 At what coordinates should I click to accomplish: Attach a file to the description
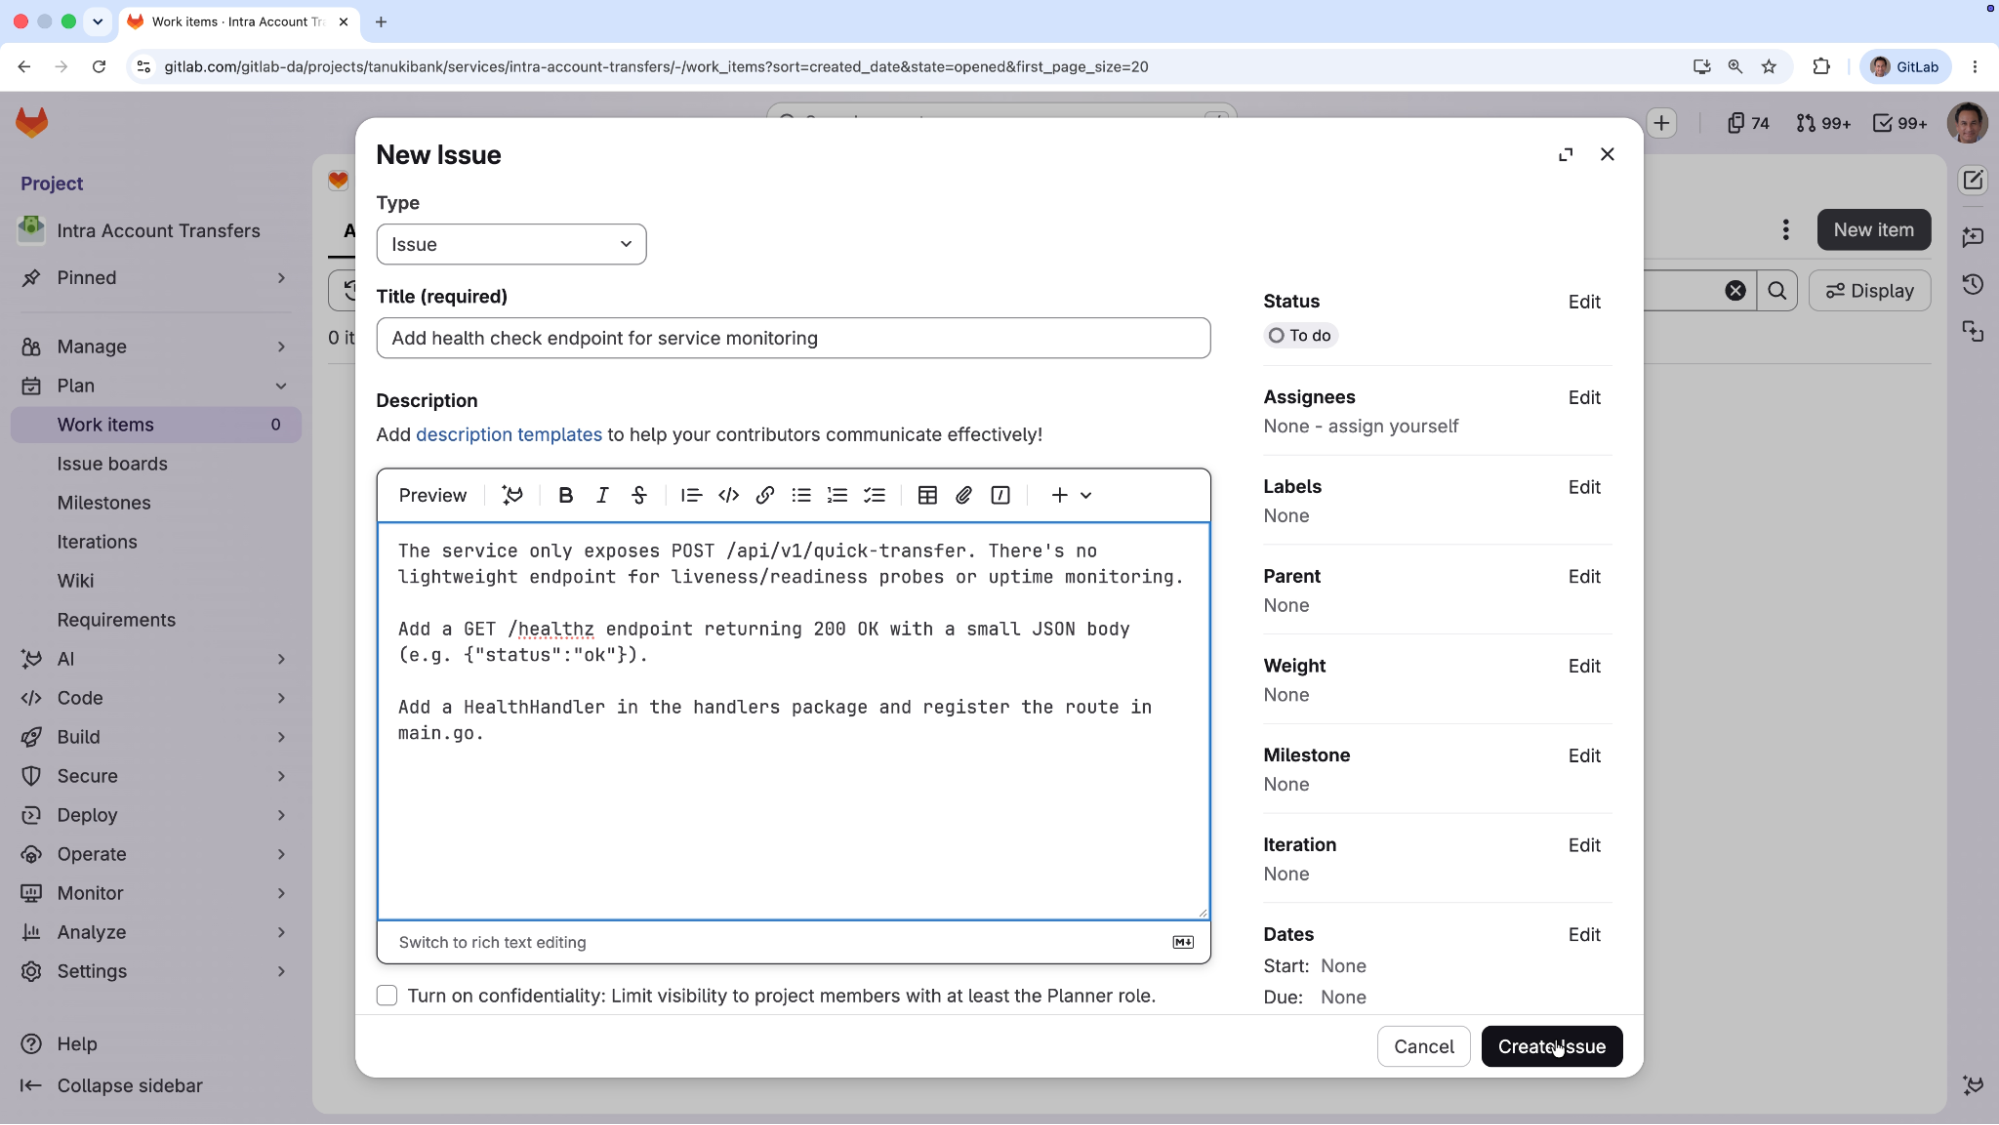[x=964, y=495]
